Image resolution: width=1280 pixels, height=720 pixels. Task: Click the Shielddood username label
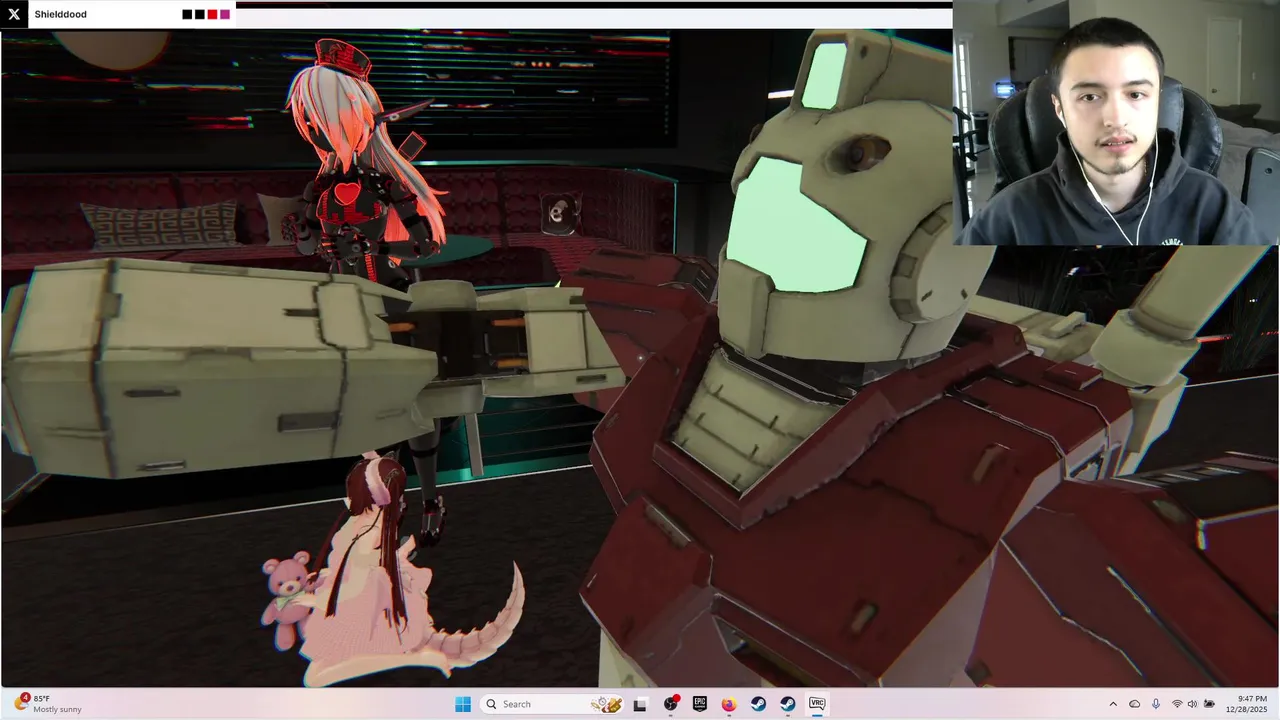tap(60, 14)
